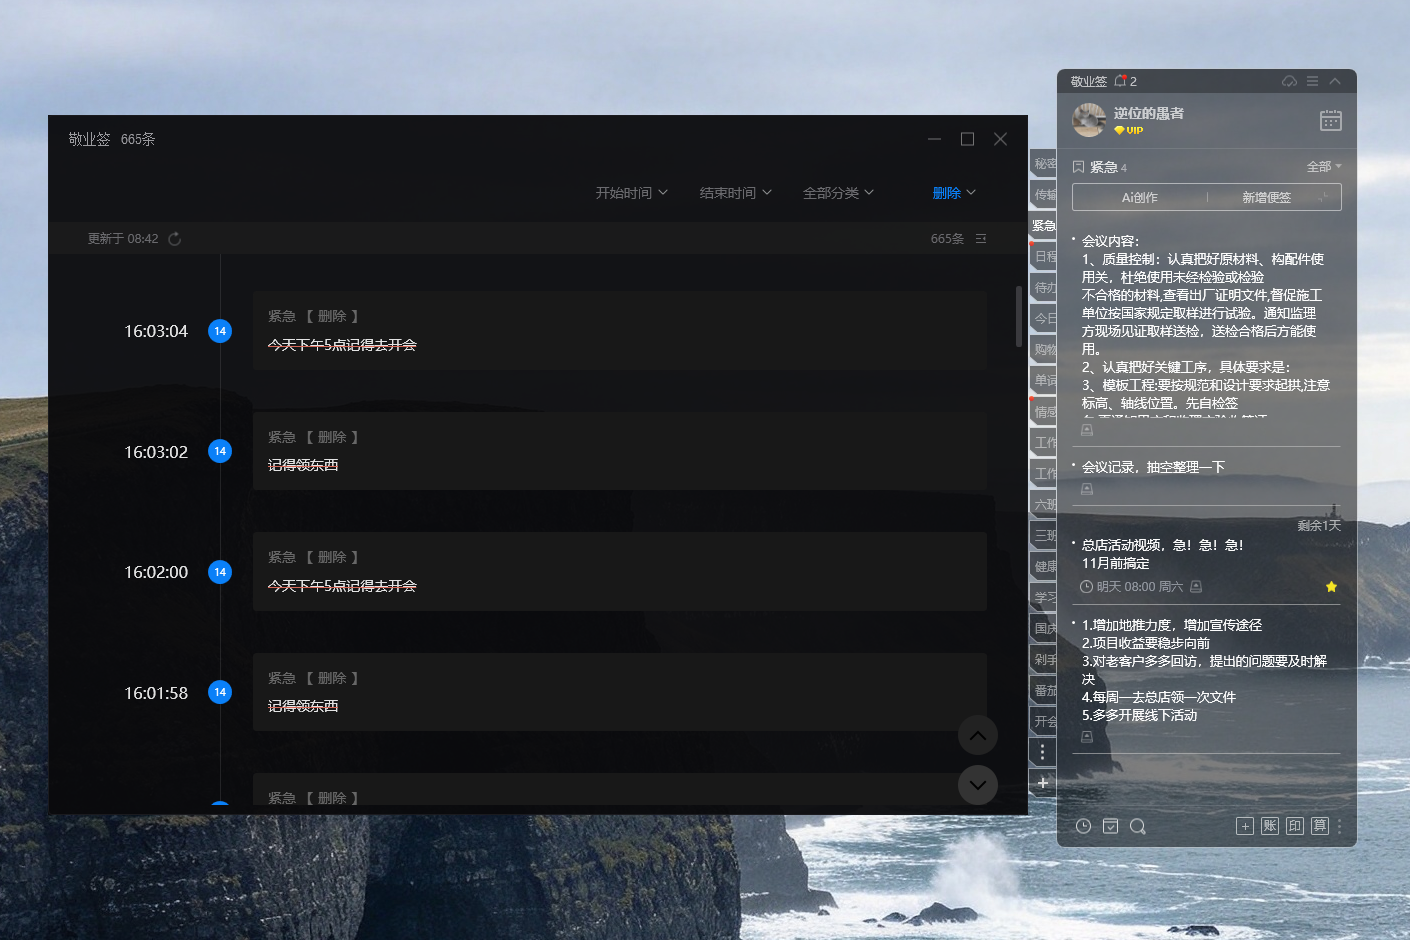Open the 印 tool icon
The height and width of the screenshot is (940, 1410).
pos(1295,826)
